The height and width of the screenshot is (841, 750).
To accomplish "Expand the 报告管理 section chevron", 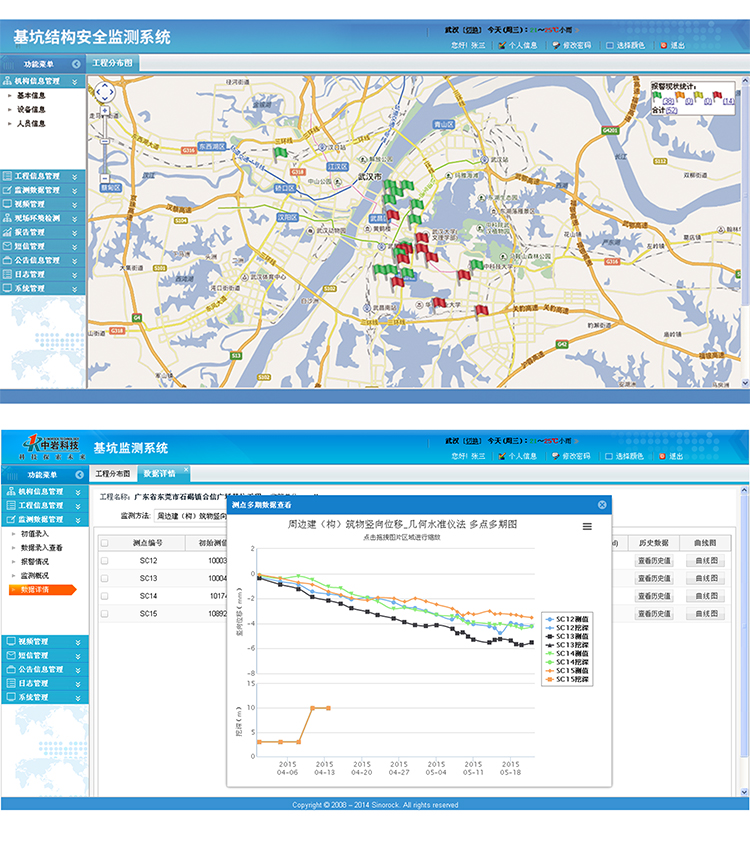I will click(x=75, y=232).
